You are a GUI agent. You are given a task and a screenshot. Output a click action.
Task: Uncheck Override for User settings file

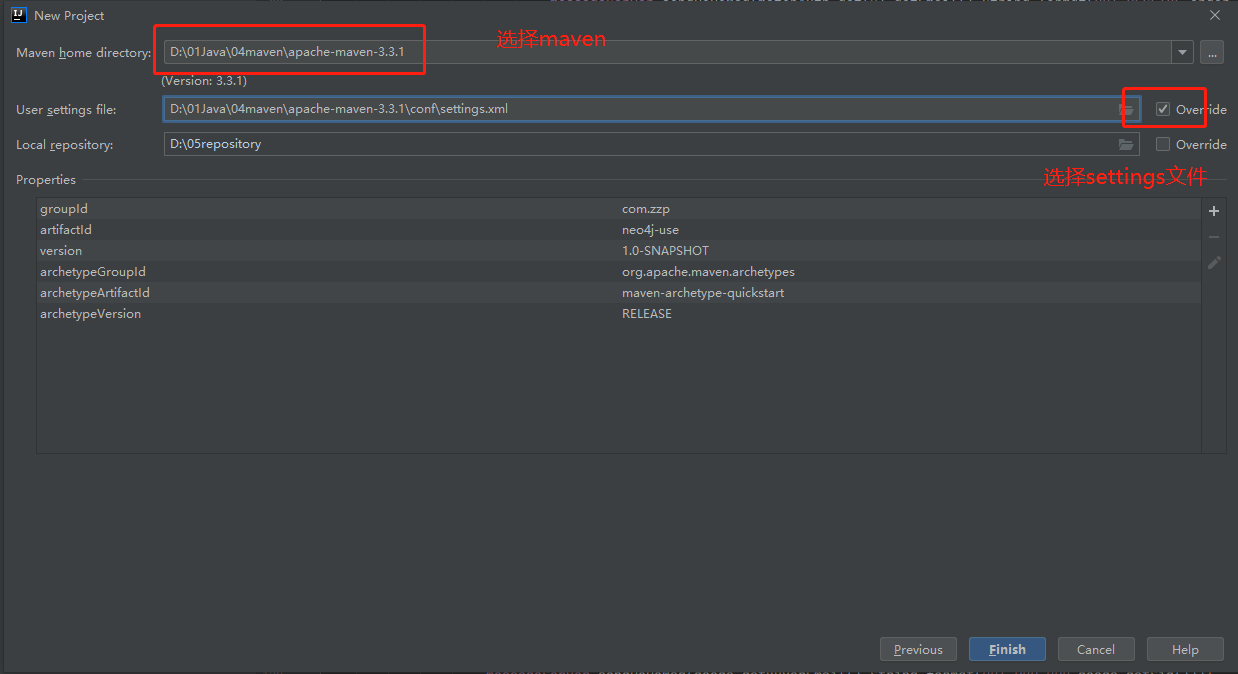click(x=1163, y=109)
